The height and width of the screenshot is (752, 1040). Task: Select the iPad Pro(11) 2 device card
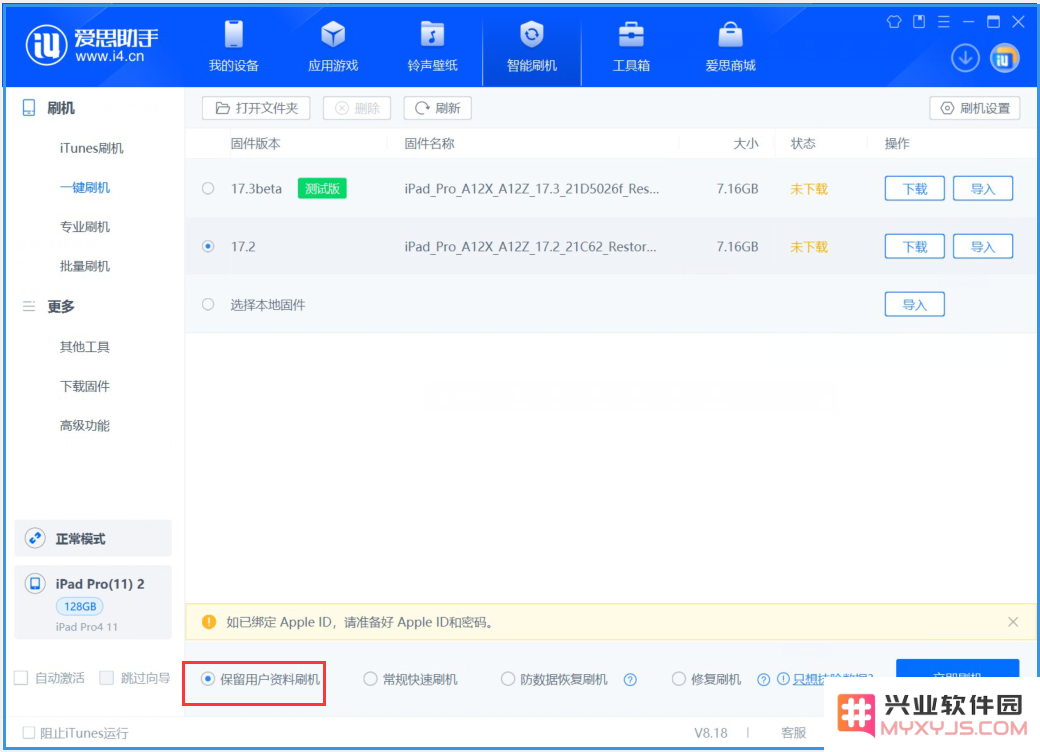(x=93, y=602)
